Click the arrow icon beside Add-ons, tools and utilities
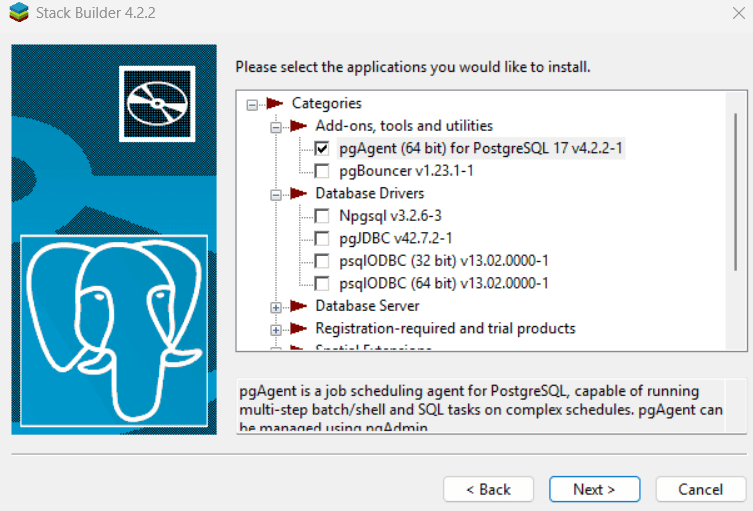The image size is (753, 511). point(298,126)
